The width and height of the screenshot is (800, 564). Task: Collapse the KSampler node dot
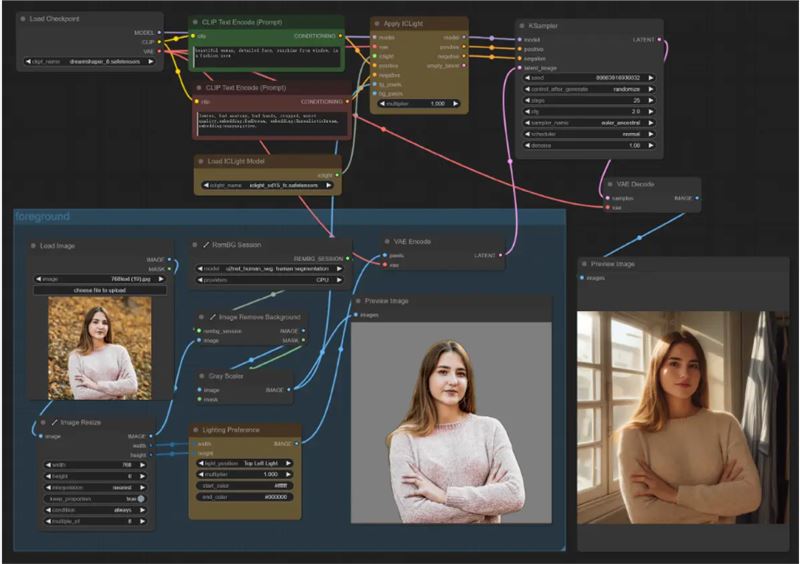coord(522,26)
